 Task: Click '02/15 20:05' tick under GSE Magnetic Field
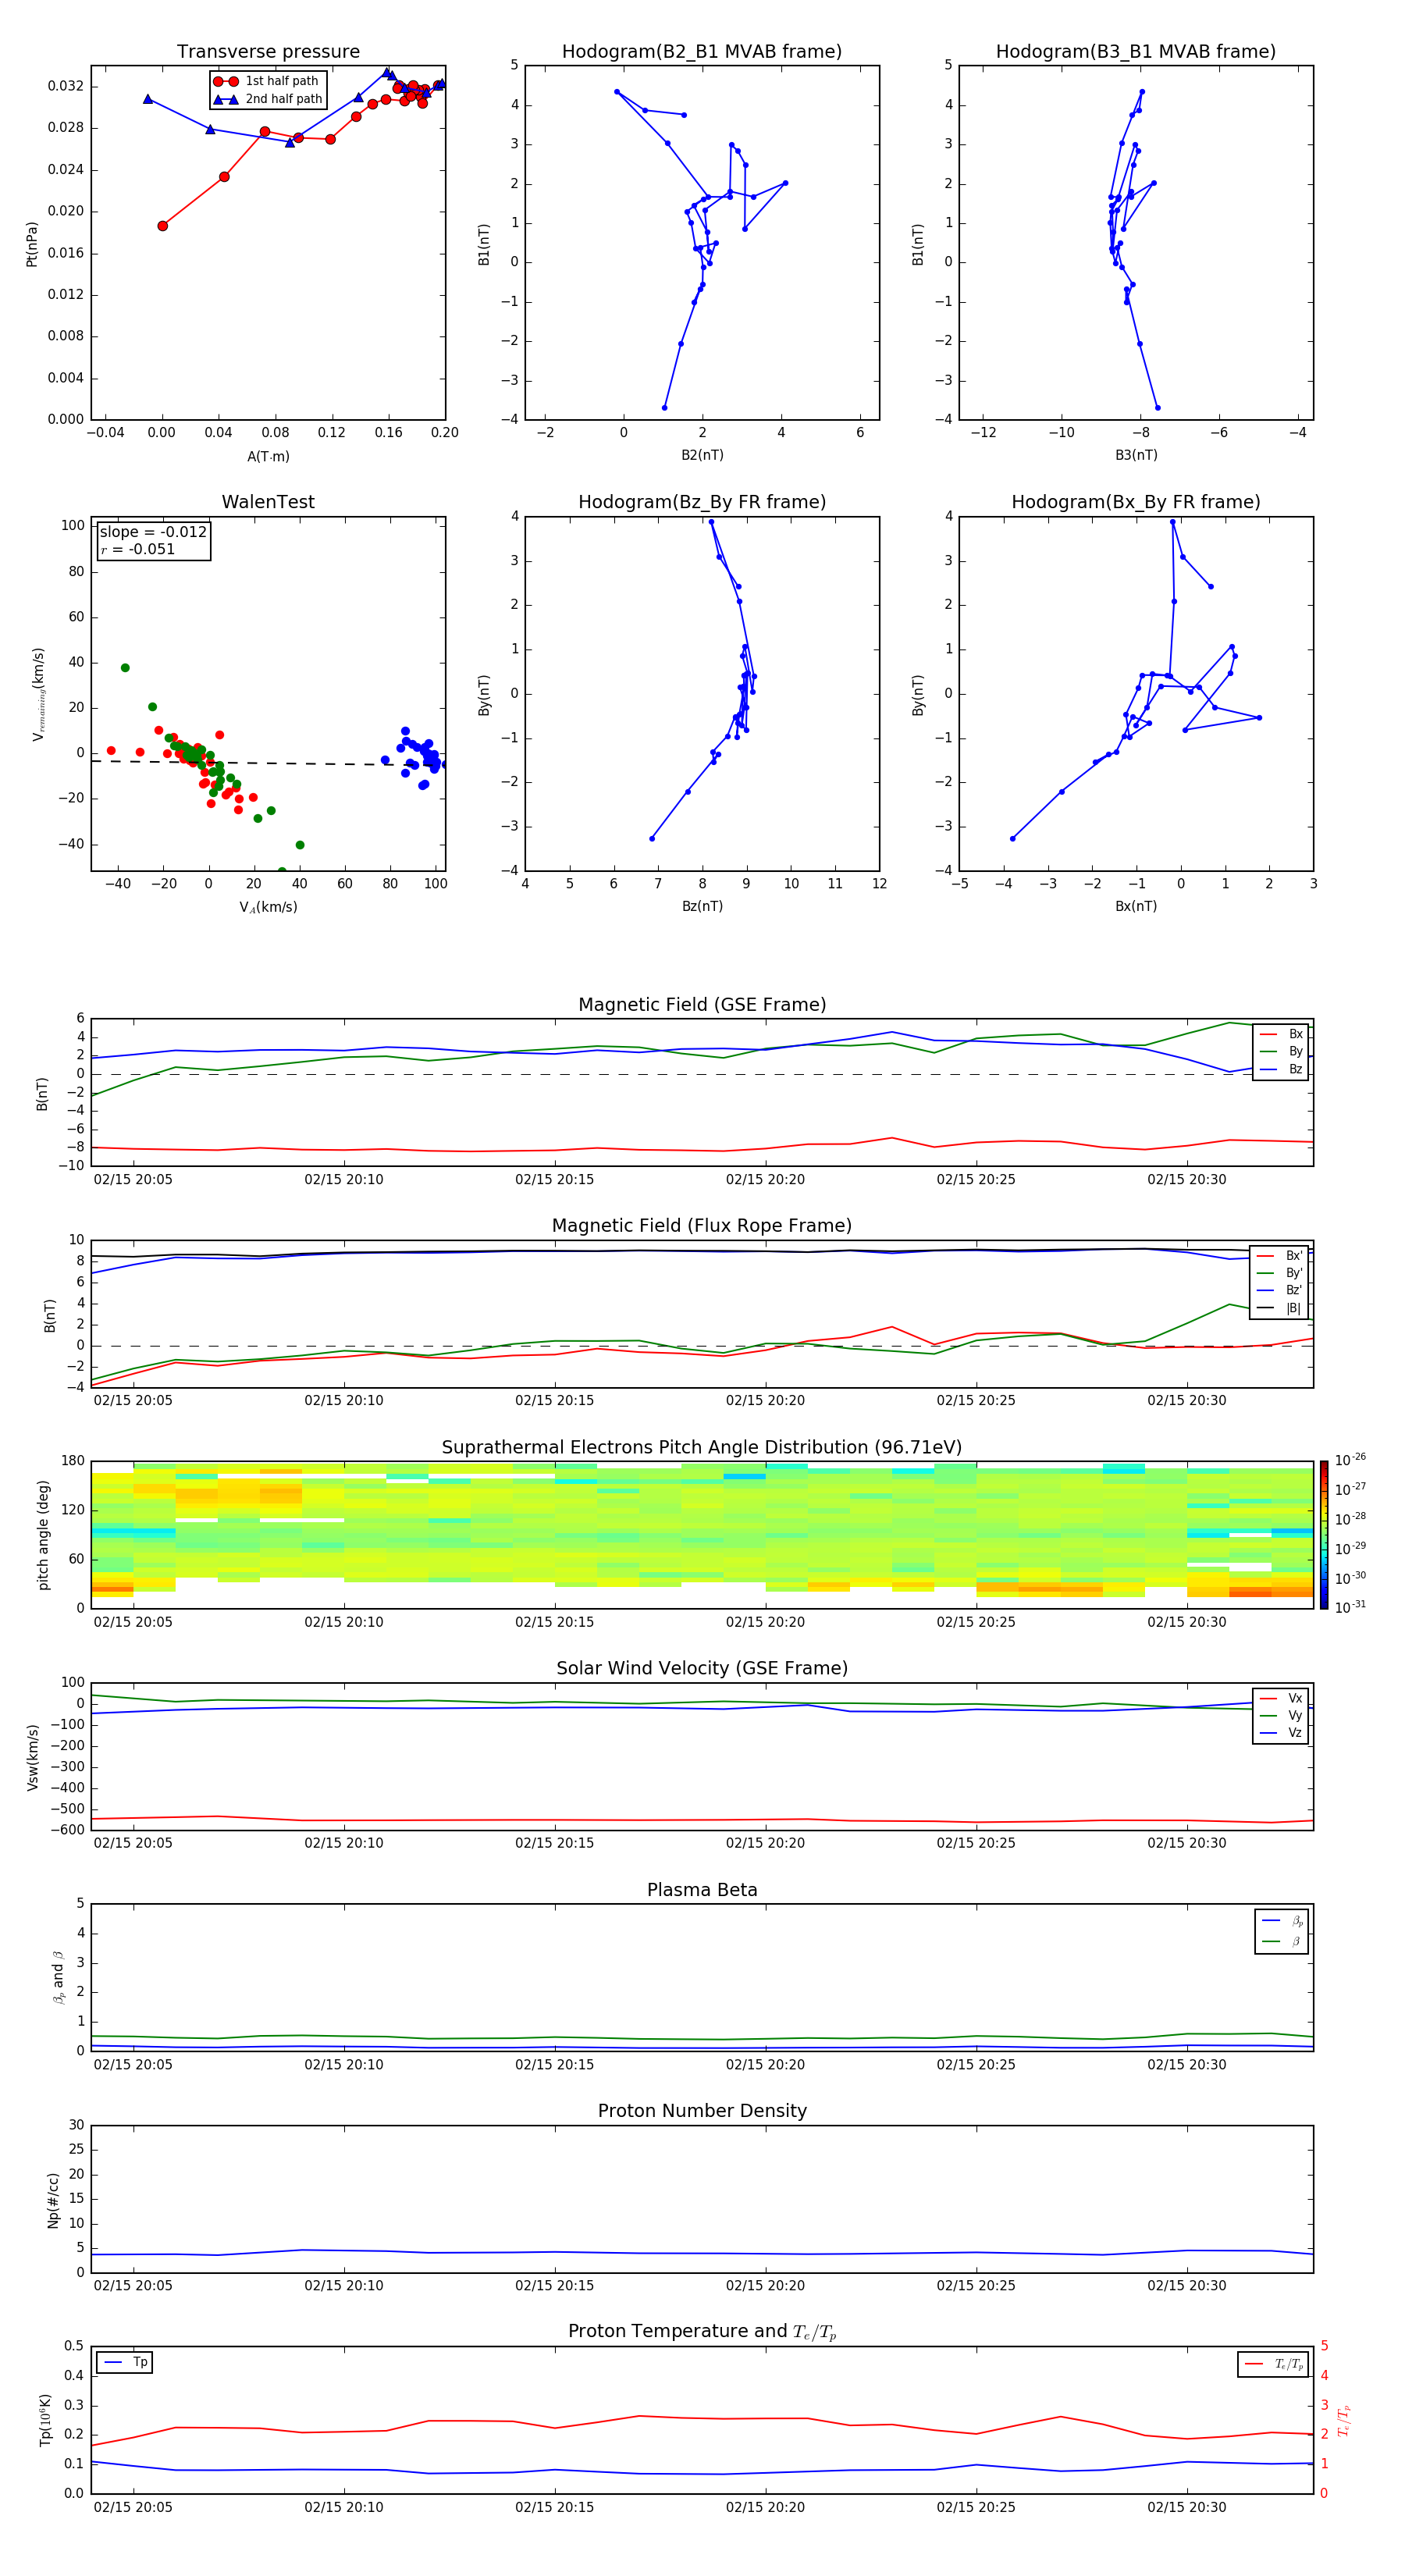tap(133, 1180)
